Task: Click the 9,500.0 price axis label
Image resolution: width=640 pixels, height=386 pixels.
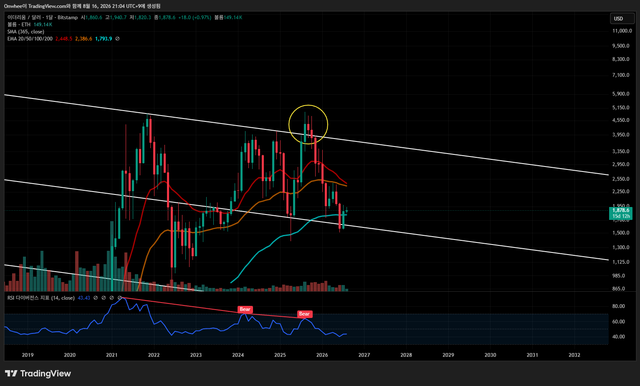Action: (621, 46)
